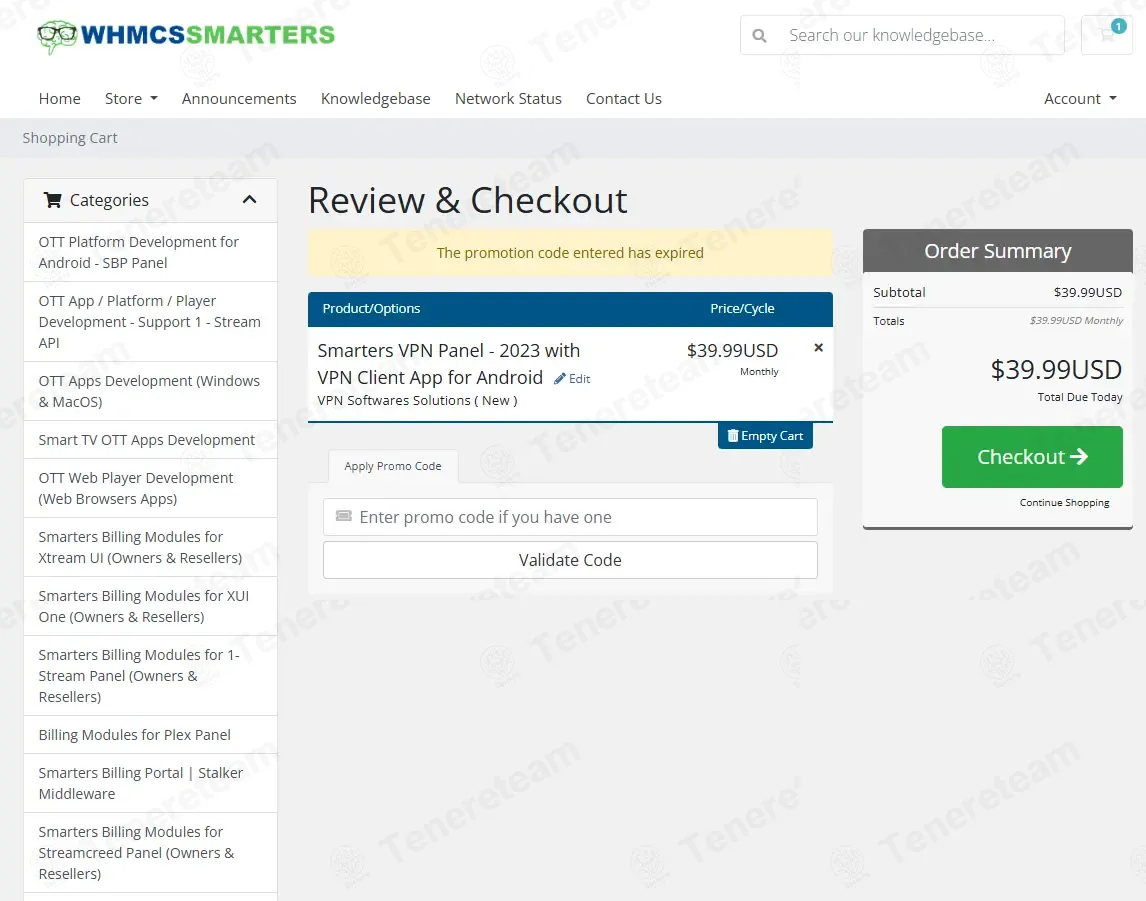Click the Order Summary header
Screen dimensions: 1146x901
click(x=998, y=251)
